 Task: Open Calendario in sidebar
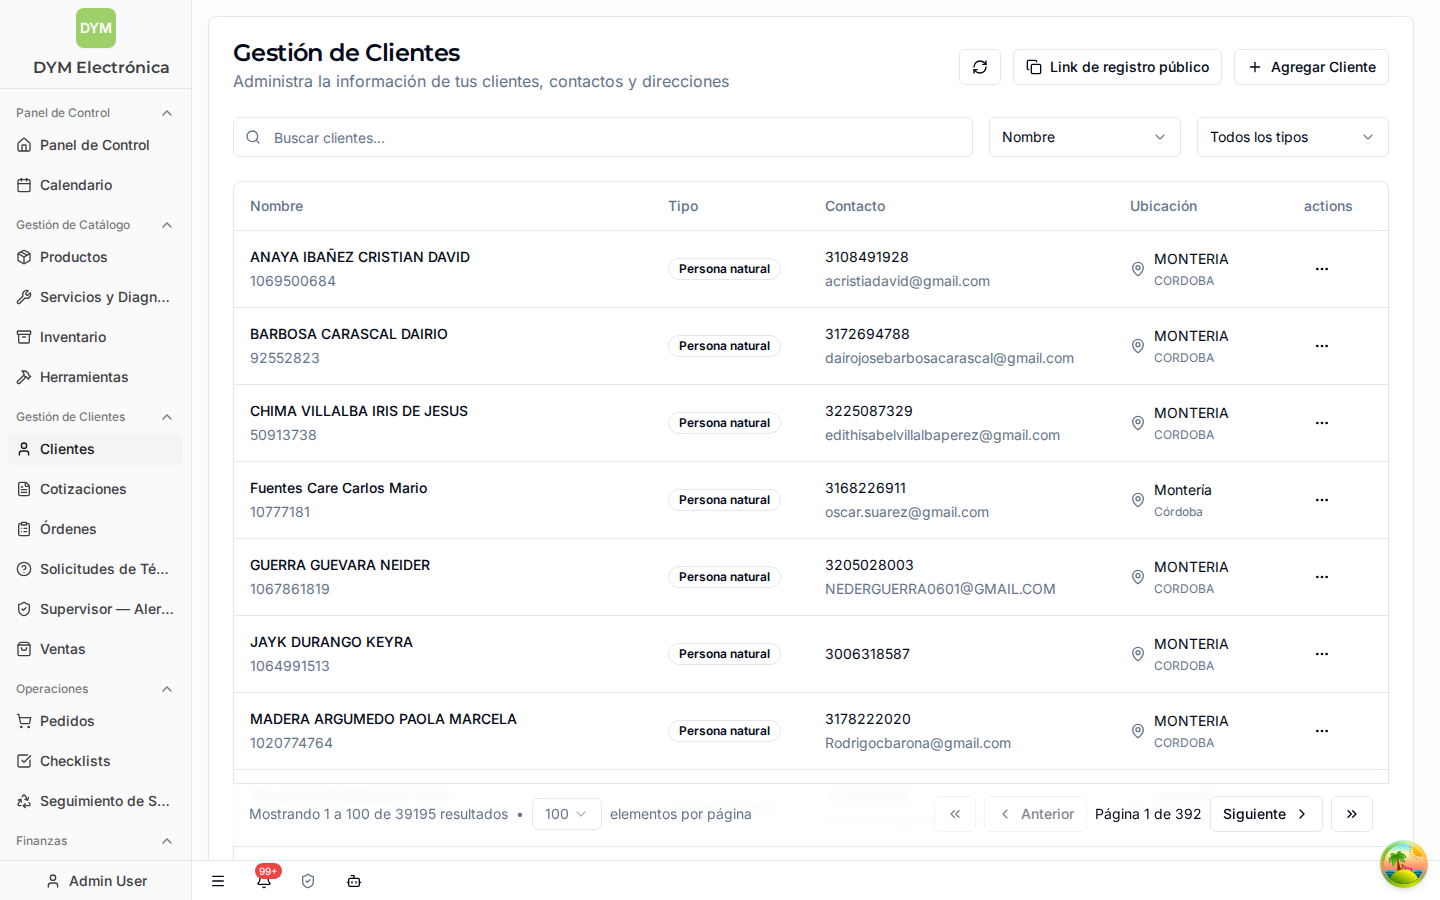pos(95,185)
